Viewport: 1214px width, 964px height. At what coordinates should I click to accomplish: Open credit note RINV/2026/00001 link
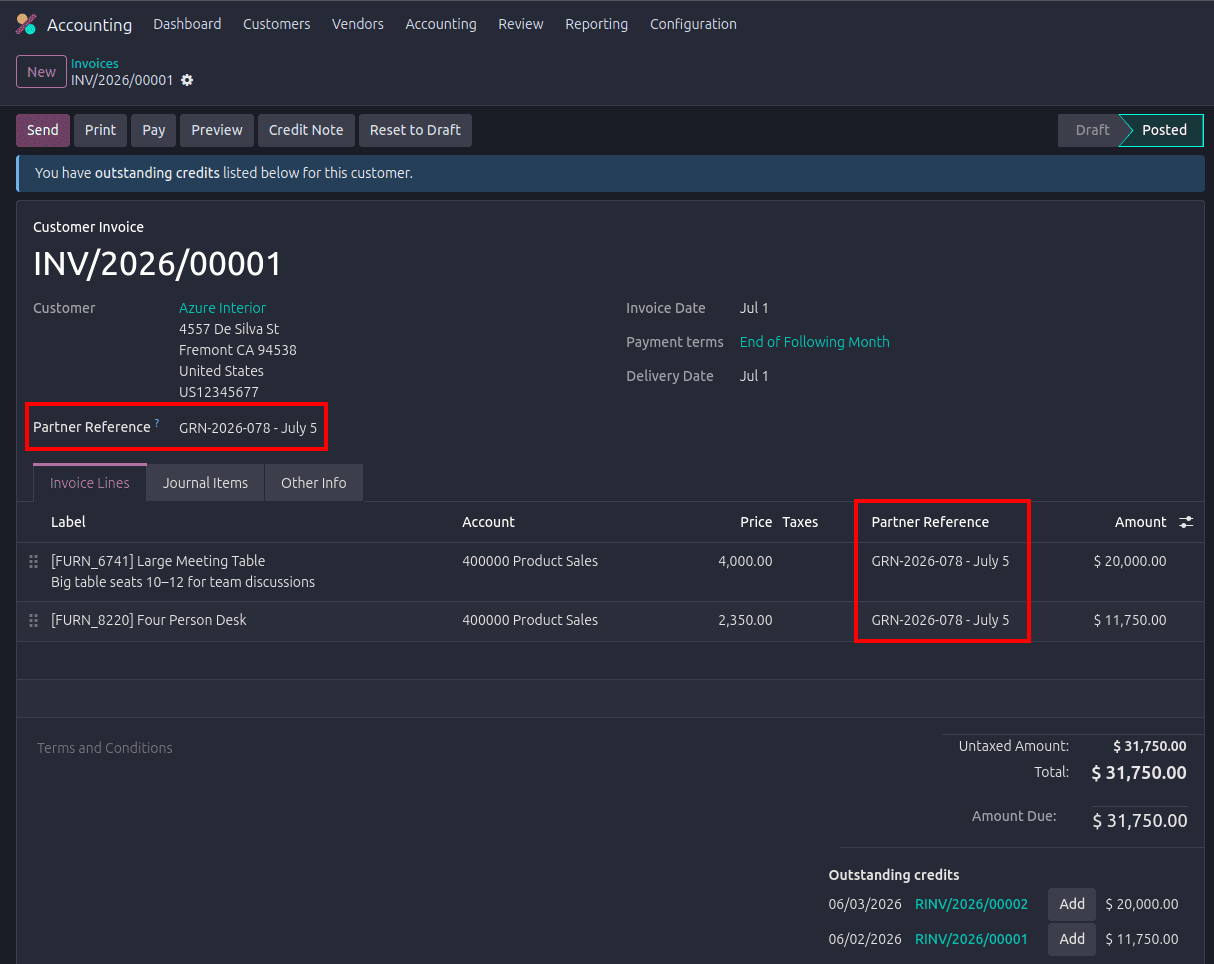[971, 939]
